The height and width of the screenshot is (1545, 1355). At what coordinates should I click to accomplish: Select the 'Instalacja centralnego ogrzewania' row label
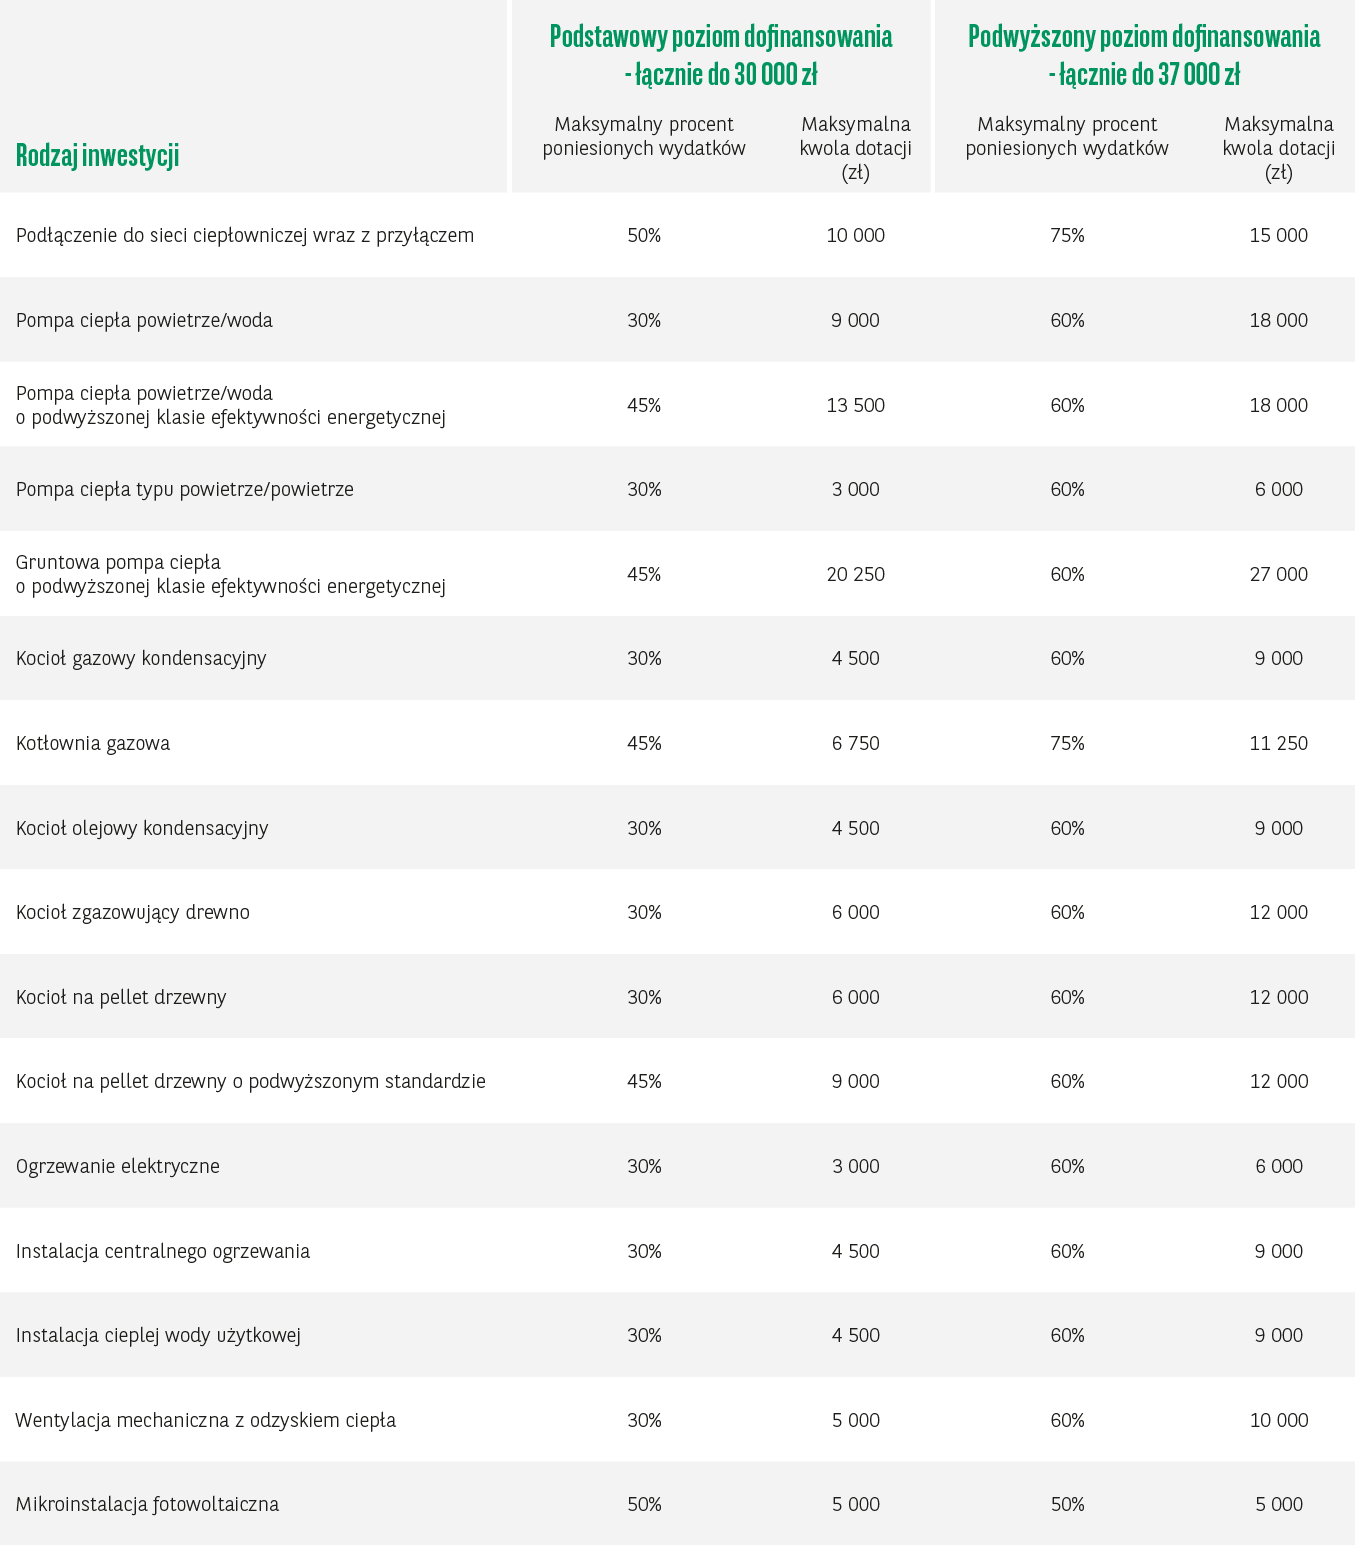pyautogui.click(x=163, y=1252)
